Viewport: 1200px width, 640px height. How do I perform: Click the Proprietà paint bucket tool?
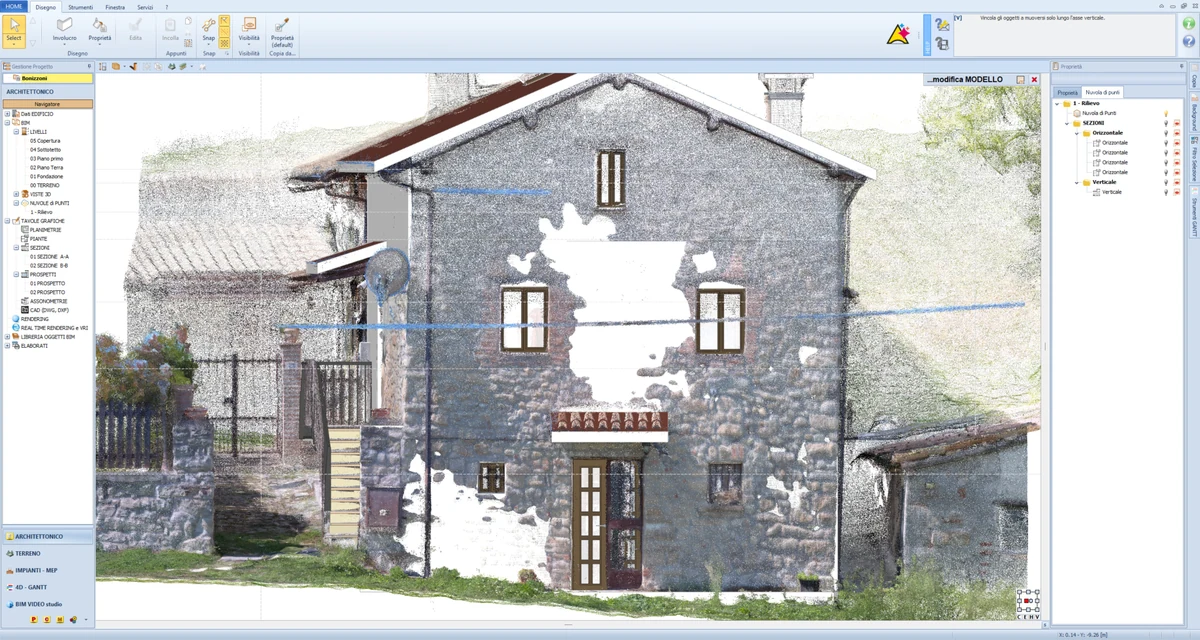100,29
